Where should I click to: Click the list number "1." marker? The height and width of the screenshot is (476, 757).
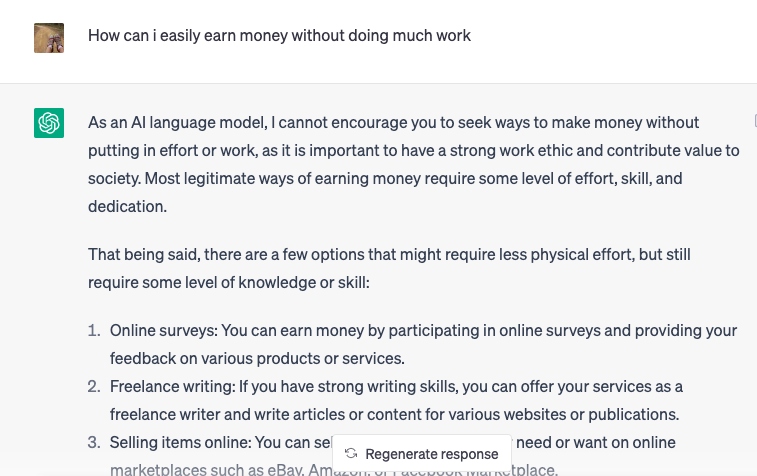coord(94,331)
